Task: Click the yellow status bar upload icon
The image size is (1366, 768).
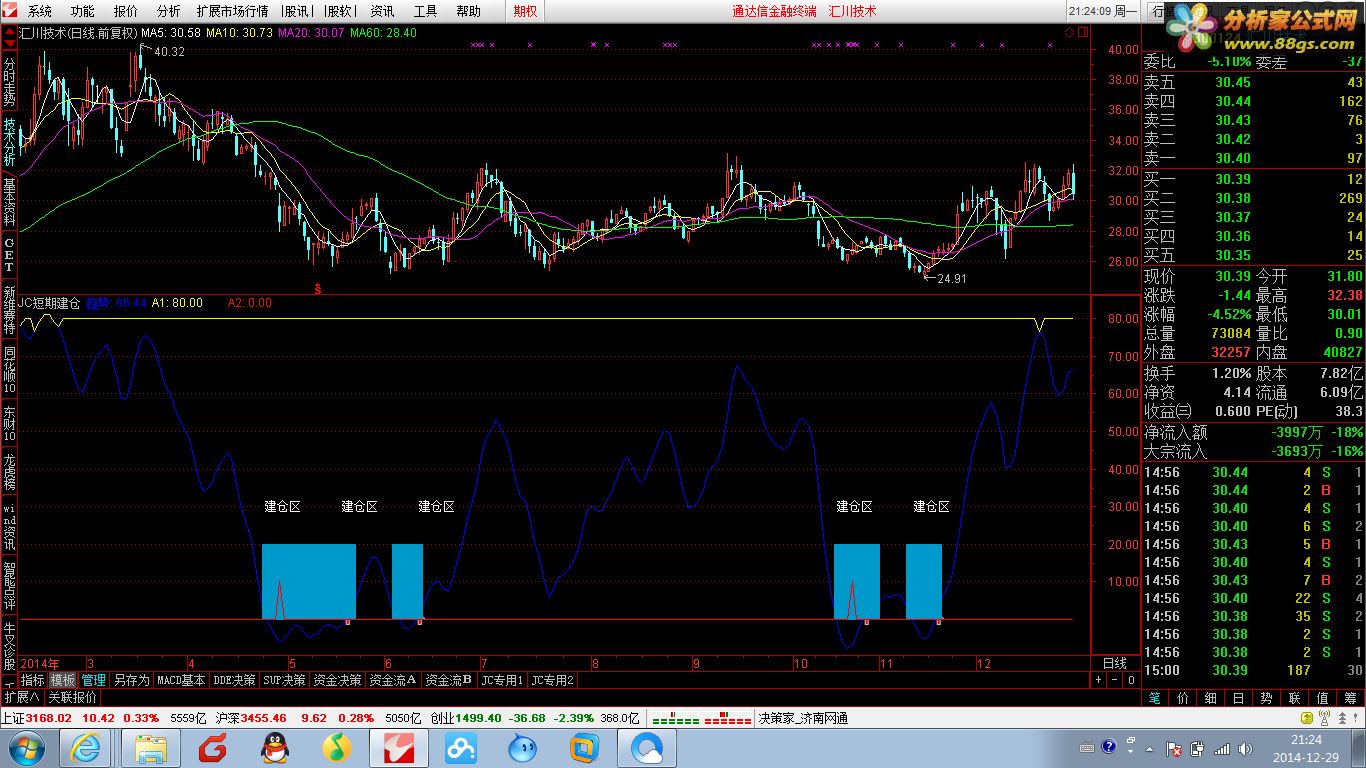Action: [x=1307, y=718]
